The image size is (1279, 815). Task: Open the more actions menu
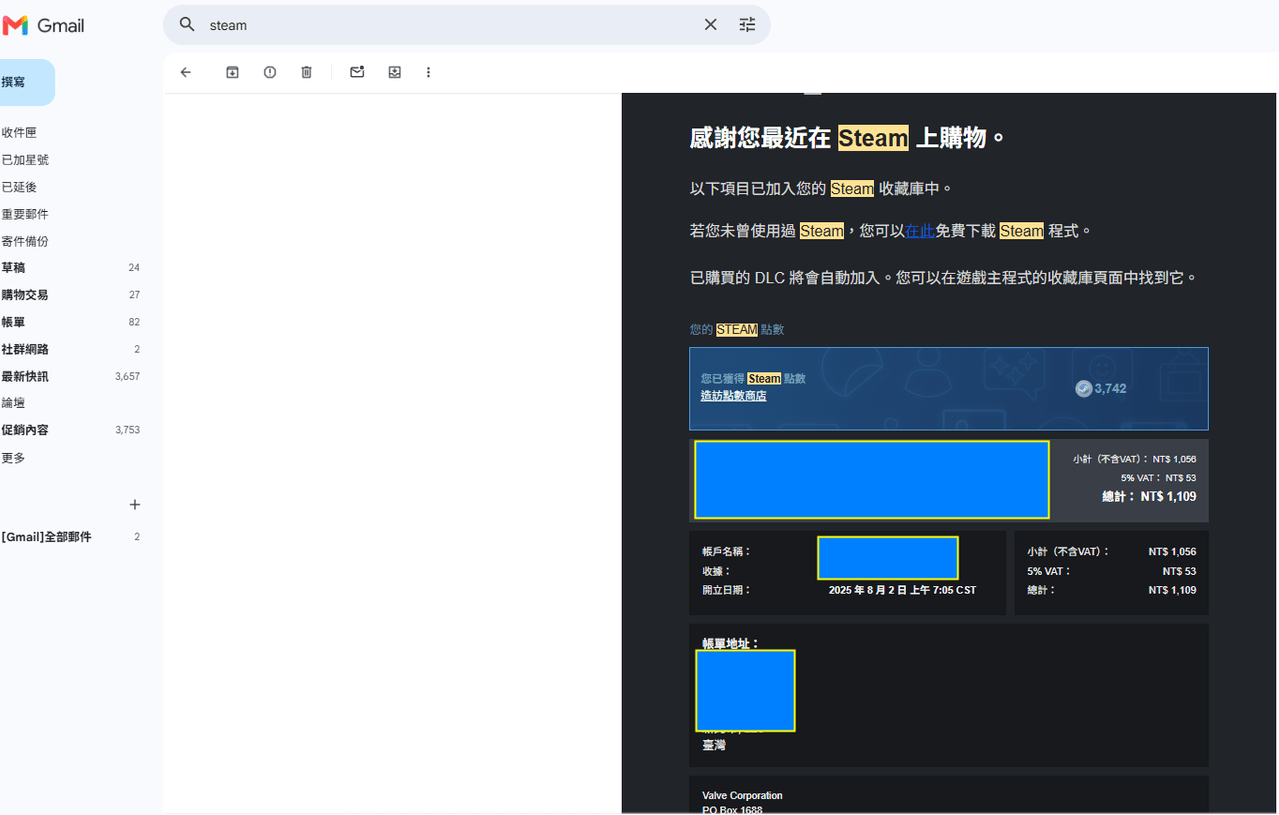coord(428,72)
